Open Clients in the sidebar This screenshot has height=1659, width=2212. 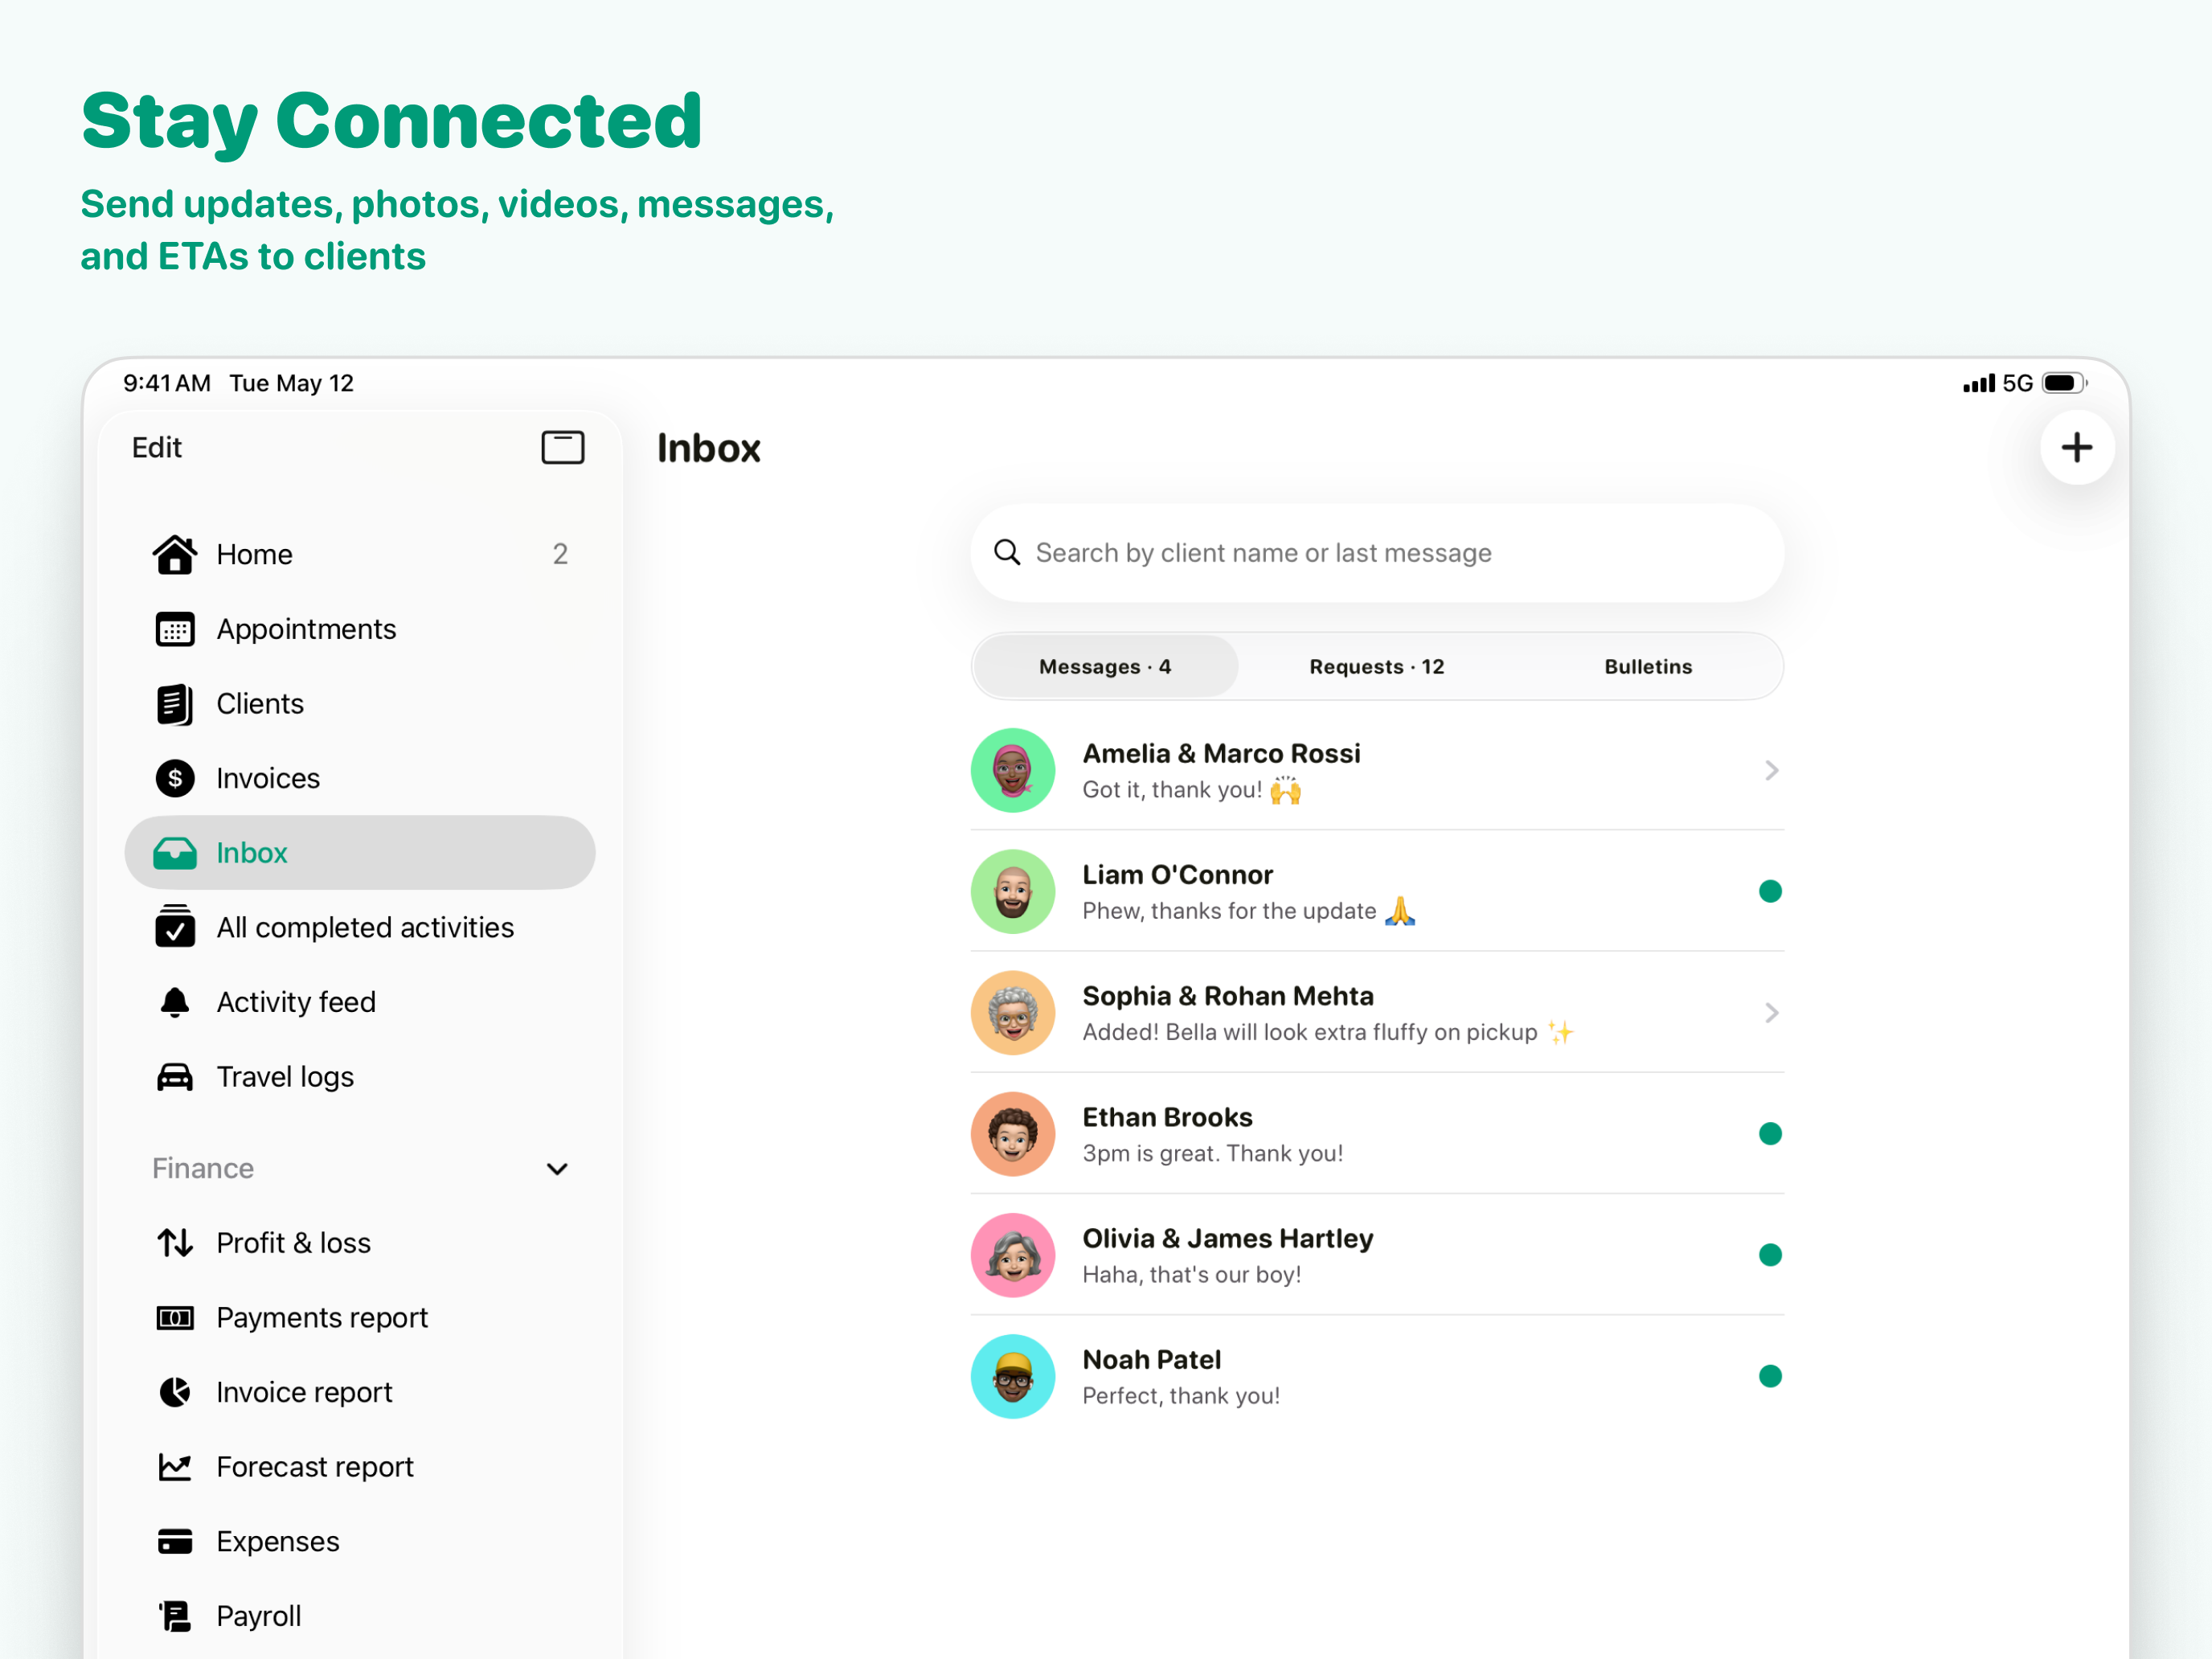(x=360, y=704)
